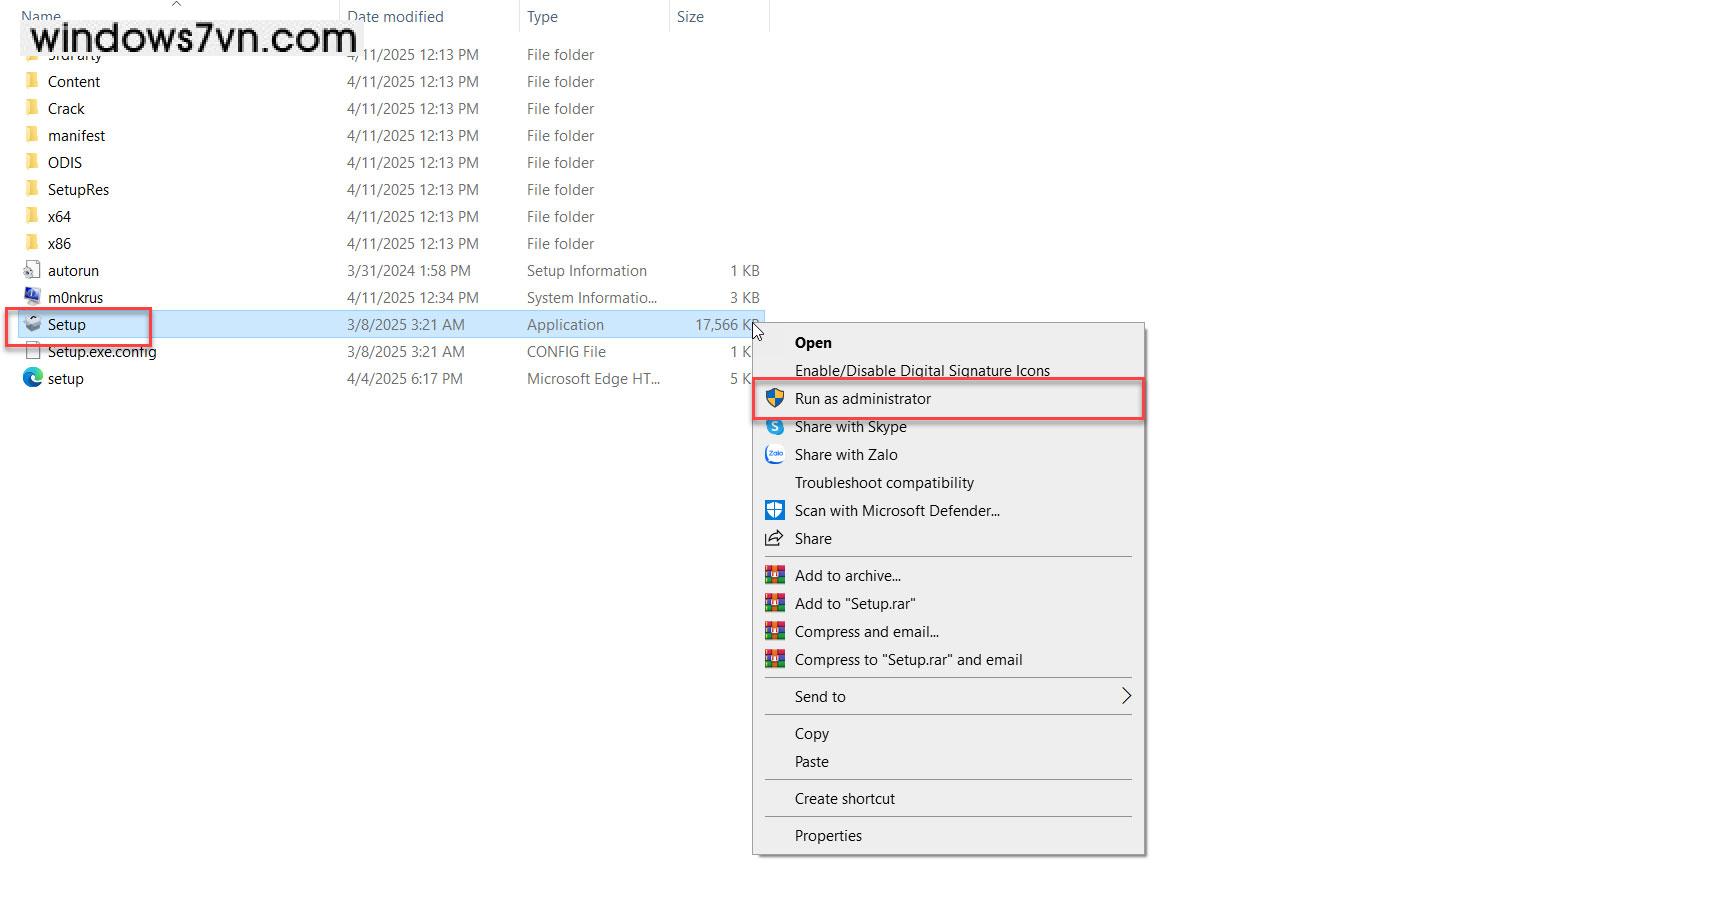
Task: Select Troubleshoot compatibility option
Action: tap(884, 483)
